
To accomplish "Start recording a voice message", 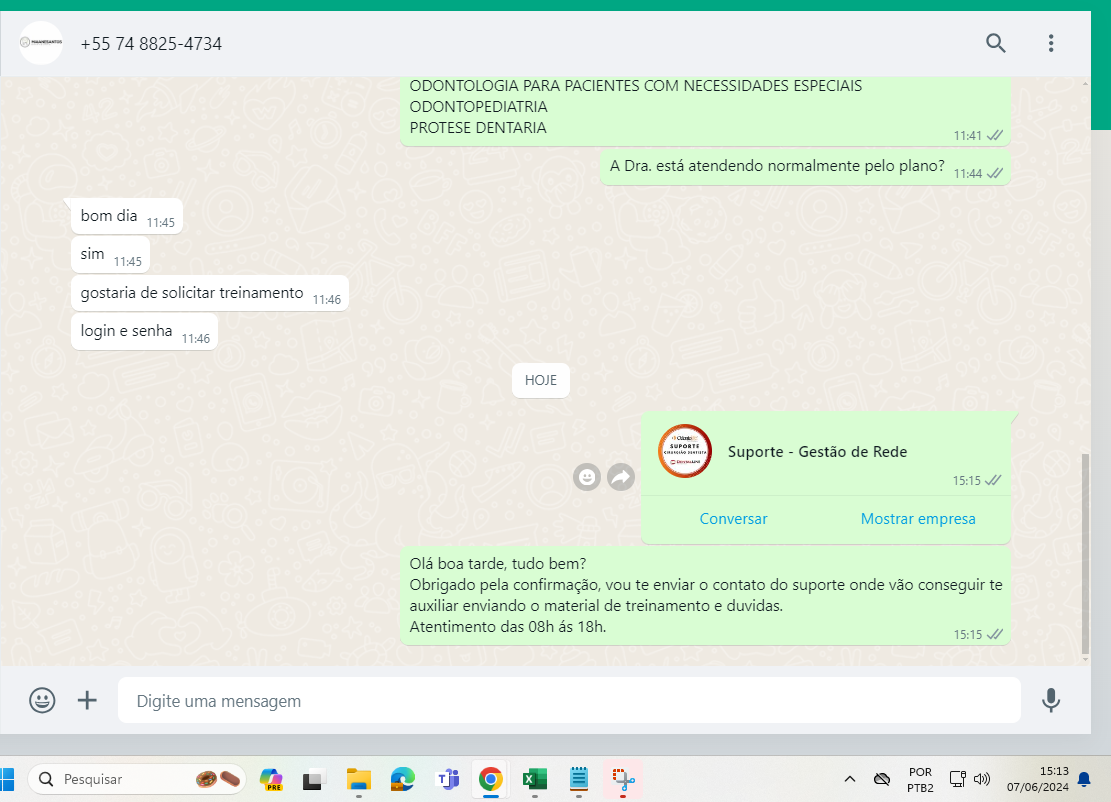I will coord(1051,700).
